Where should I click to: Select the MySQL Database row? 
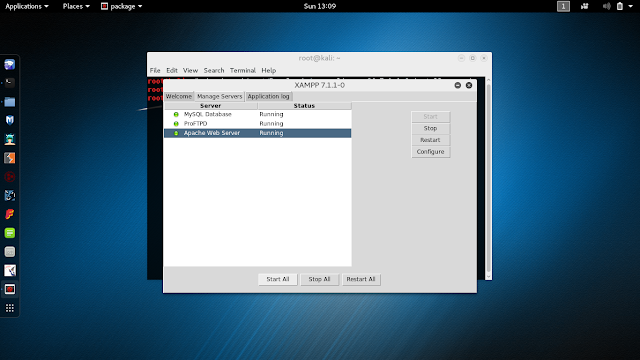click(258, 114)
